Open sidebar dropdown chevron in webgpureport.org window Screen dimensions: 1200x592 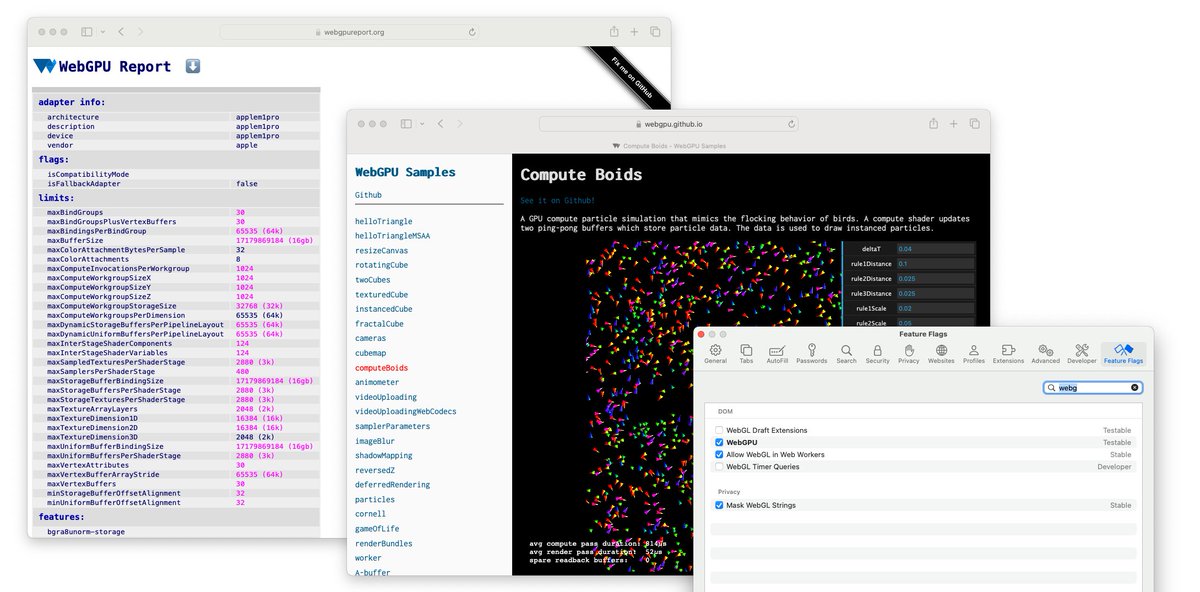click(103, 32)
